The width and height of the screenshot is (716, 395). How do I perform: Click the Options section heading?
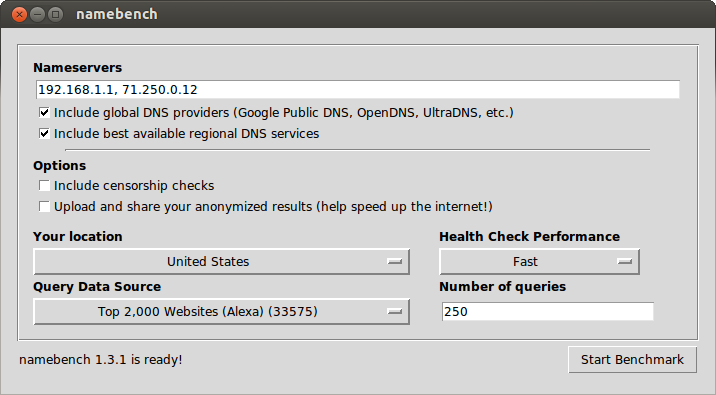[x=59, y=165]
